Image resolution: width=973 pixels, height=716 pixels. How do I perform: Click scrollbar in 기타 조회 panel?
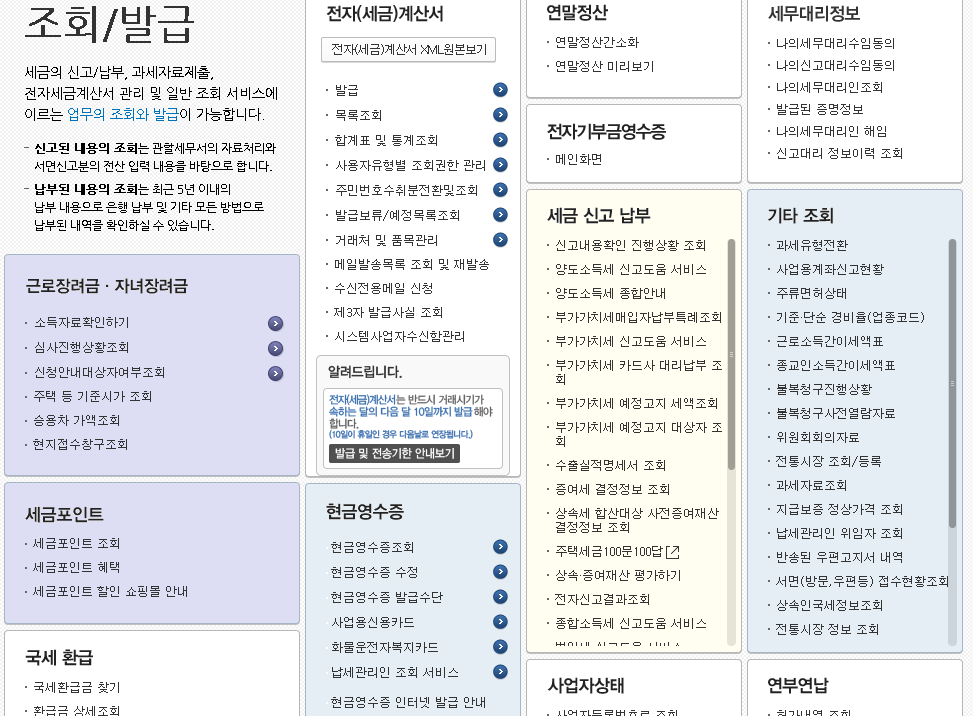(x=953, y=384)
